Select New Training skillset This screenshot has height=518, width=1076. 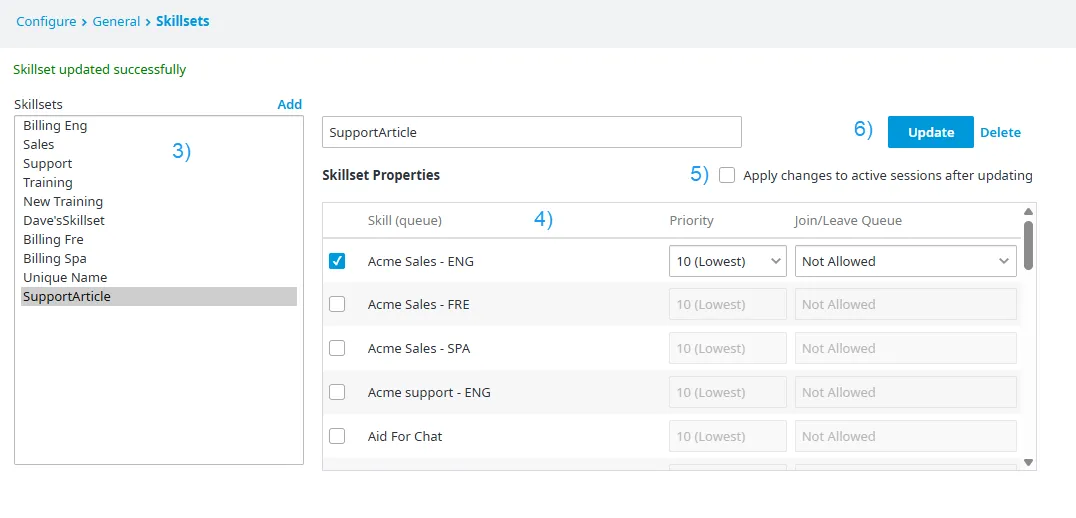point(159,202)
